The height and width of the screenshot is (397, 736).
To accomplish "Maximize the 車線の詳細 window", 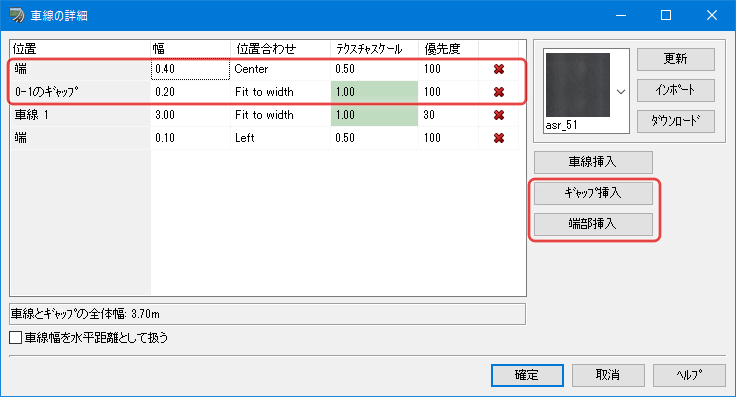I will (666, 15).
